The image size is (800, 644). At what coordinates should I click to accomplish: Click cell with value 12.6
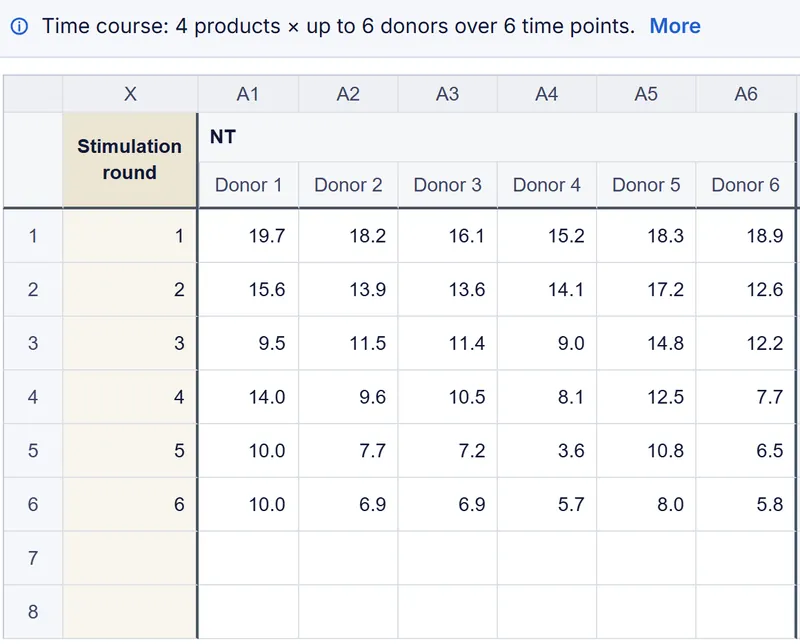745,289
